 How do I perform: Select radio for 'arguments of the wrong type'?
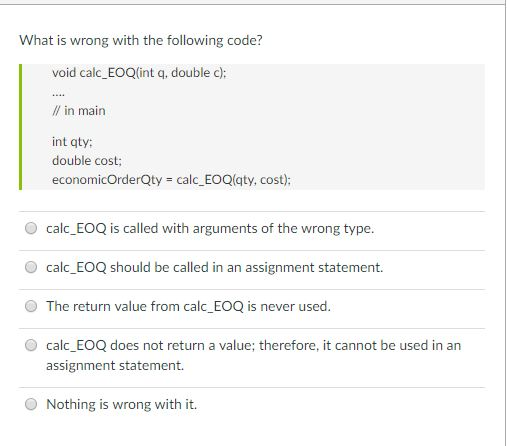[x=31, y=228]
